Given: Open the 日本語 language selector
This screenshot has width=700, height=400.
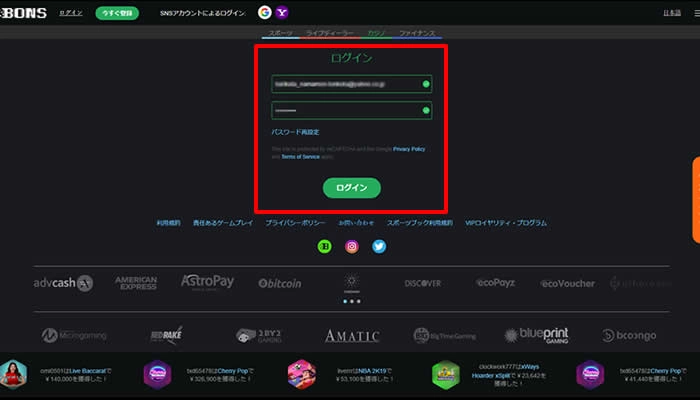Looking at the screenshot, I should point(671,13).
